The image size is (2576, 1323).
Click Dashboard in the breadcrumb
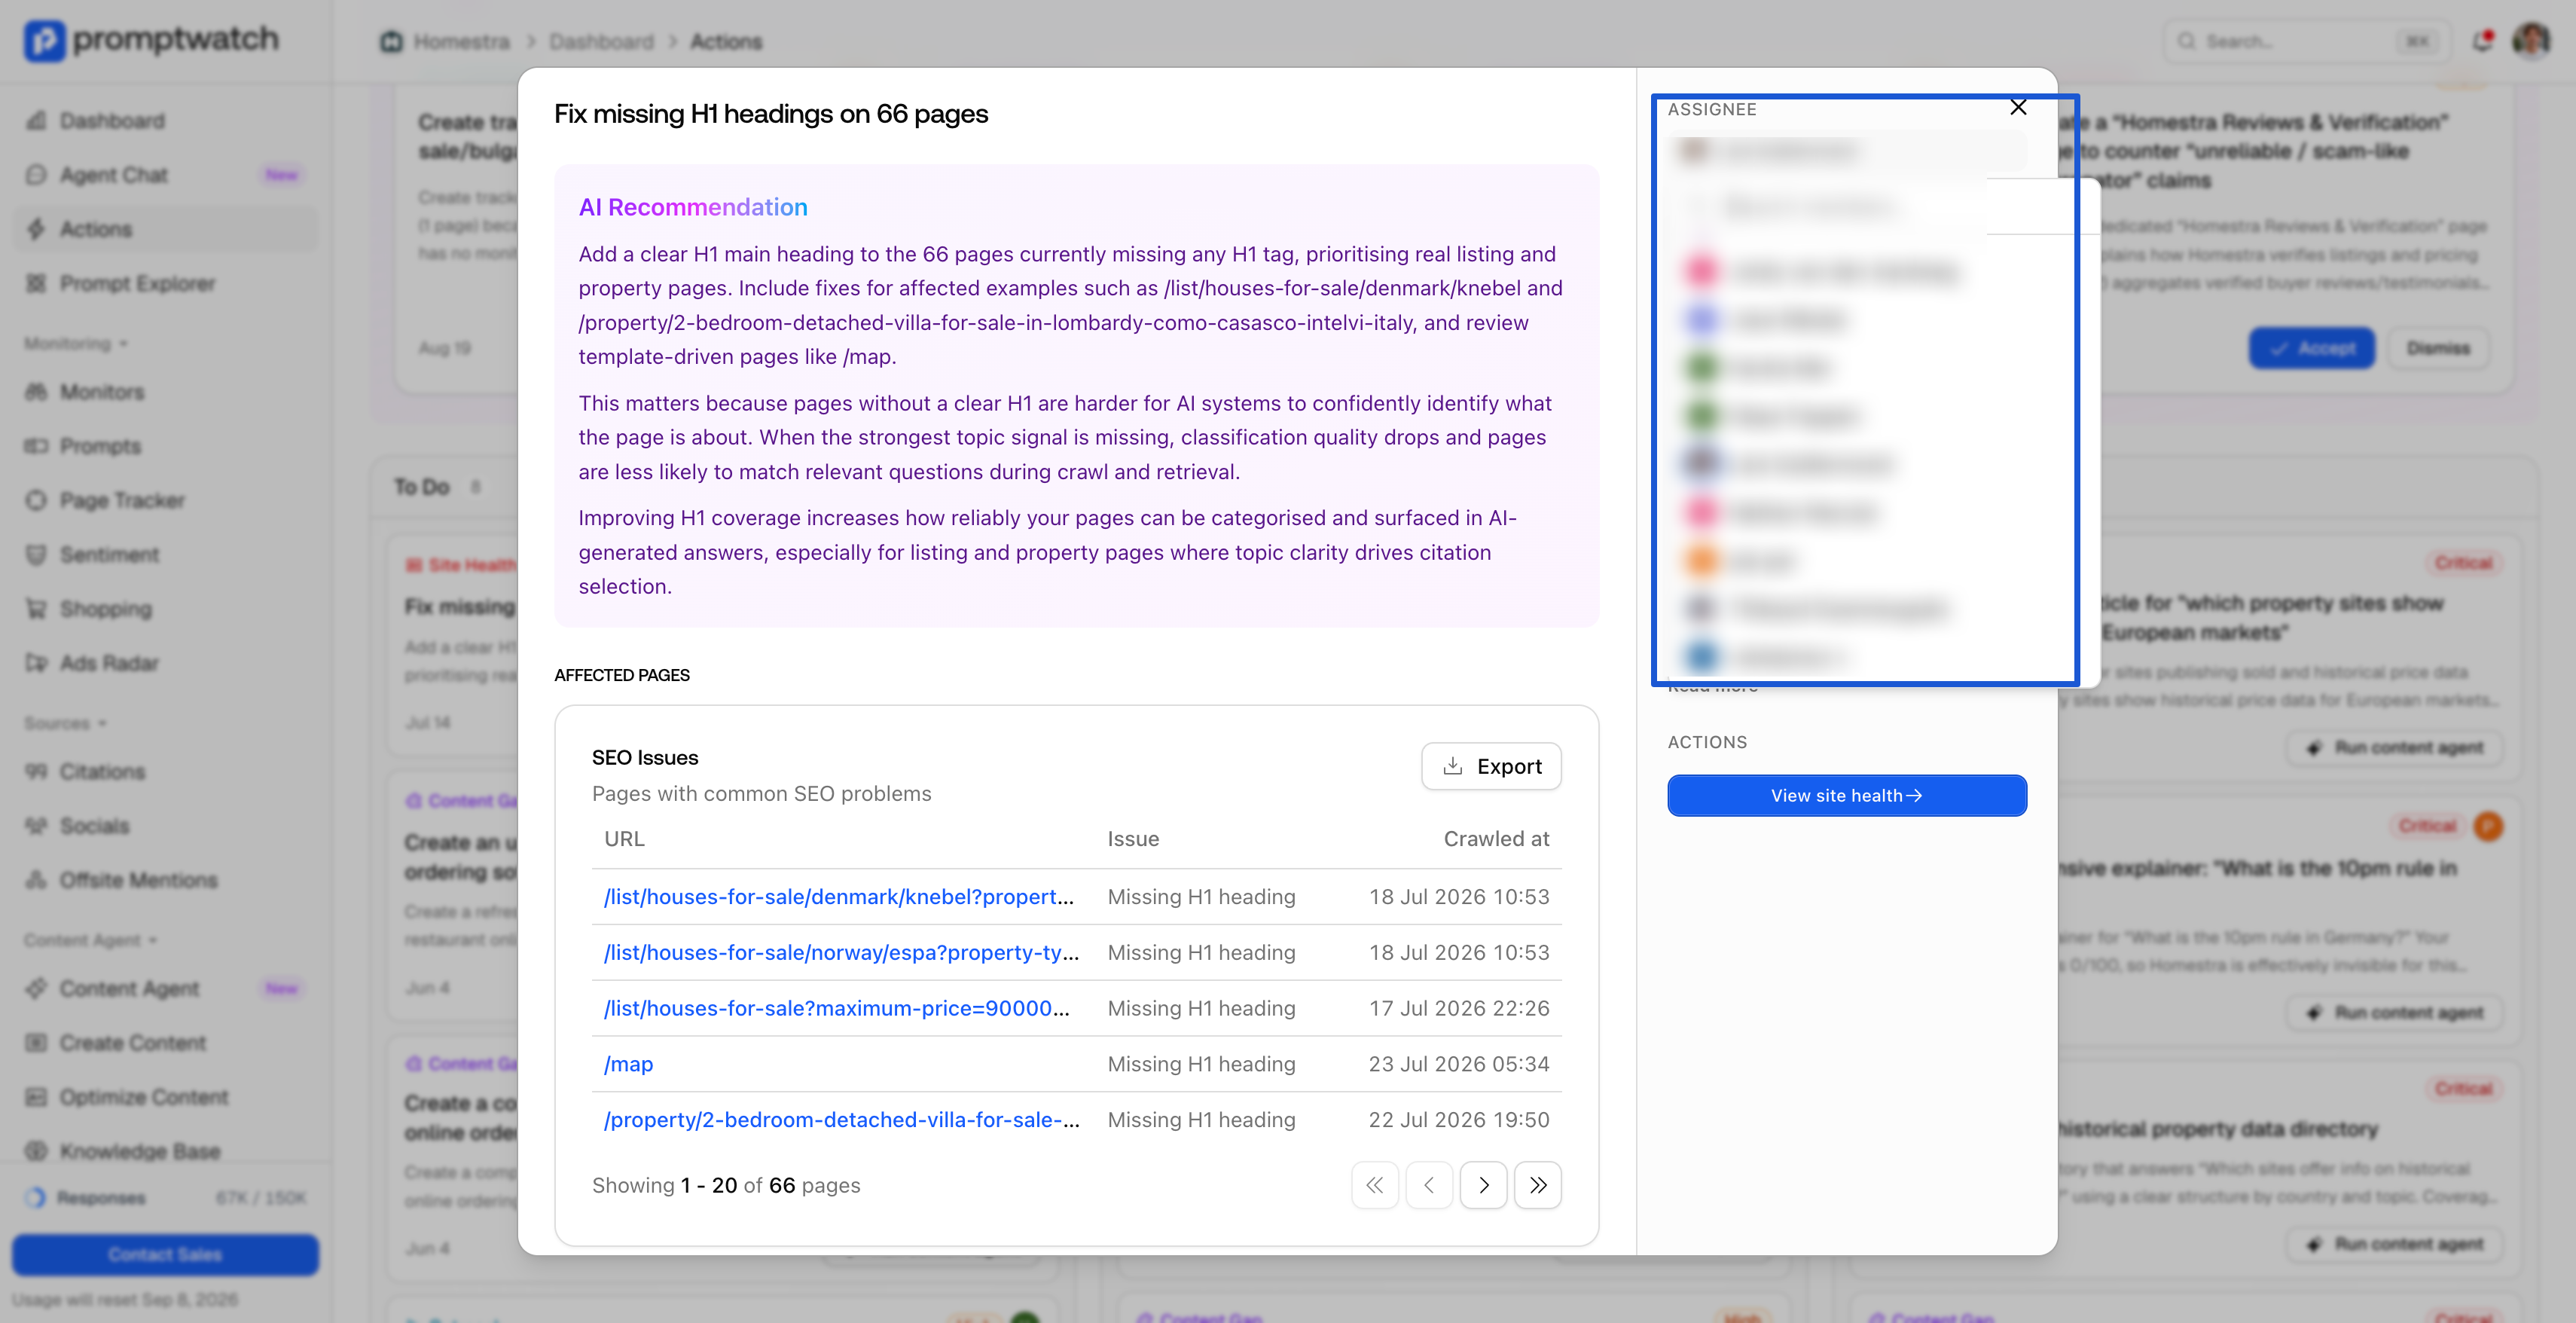tap(601, 42)
